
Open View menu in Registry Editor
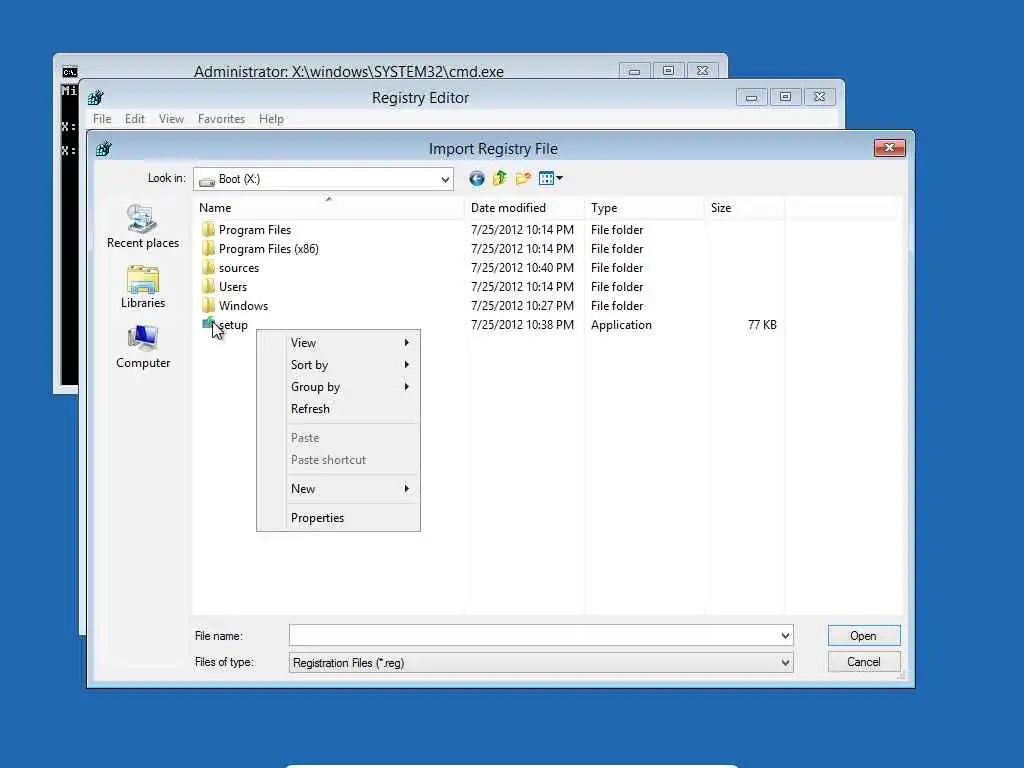(171, 119)
